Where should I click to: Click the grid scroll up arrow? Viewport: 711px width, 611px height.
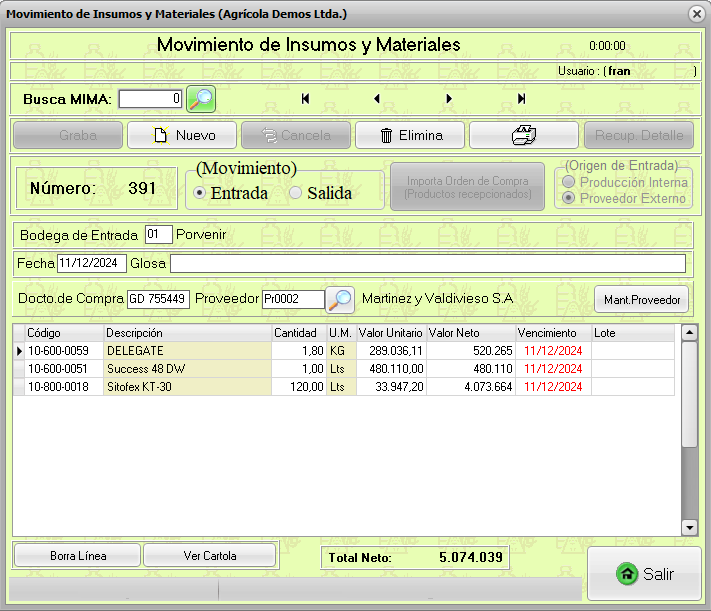pyautogui.click(x=689, y=333)
